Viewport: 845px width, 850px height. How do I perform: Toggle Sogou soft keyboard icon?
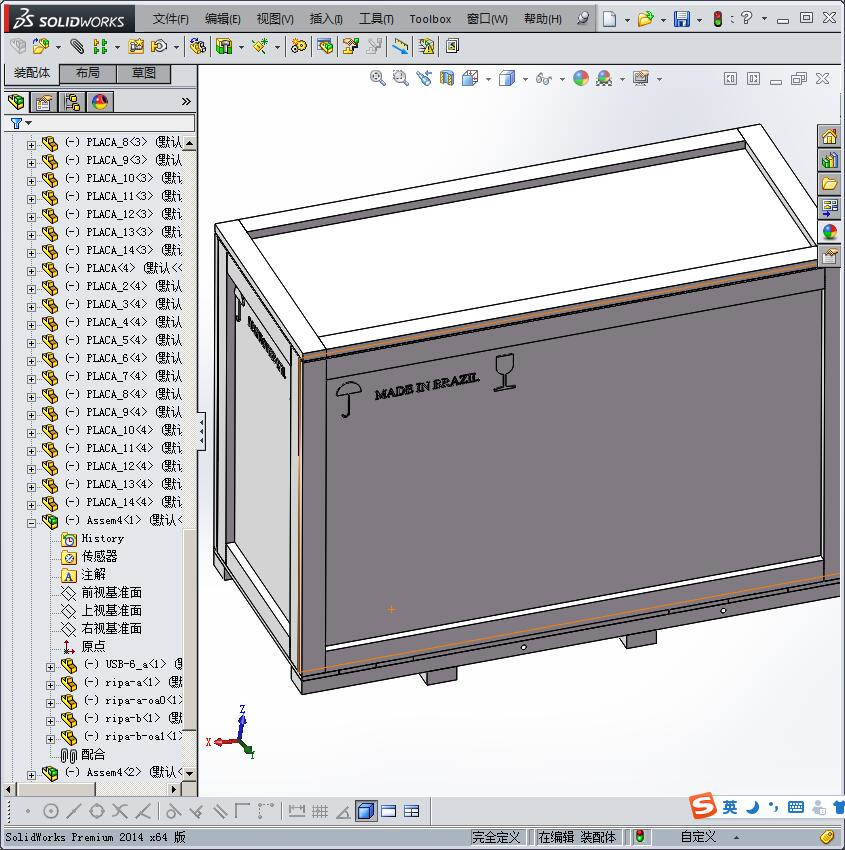click(x=796, y=807)
